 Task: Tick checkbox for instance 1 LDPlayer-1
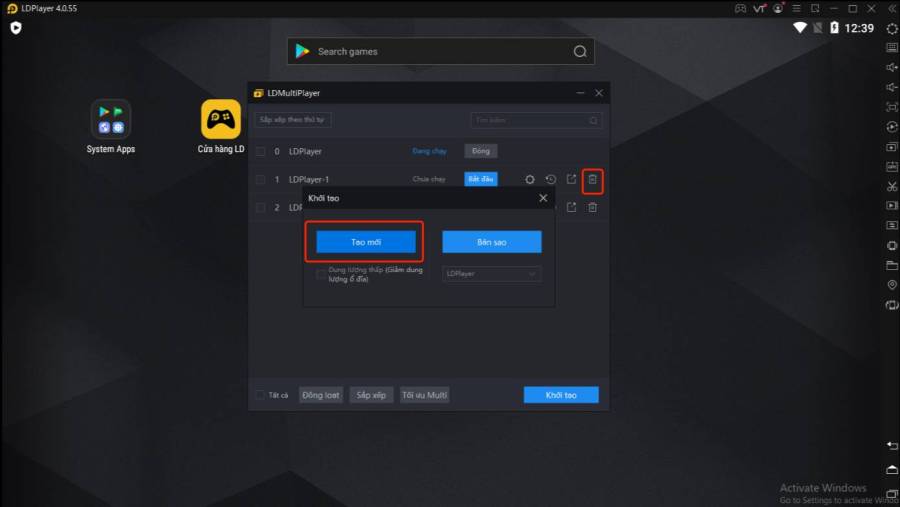tap(261, 180)
